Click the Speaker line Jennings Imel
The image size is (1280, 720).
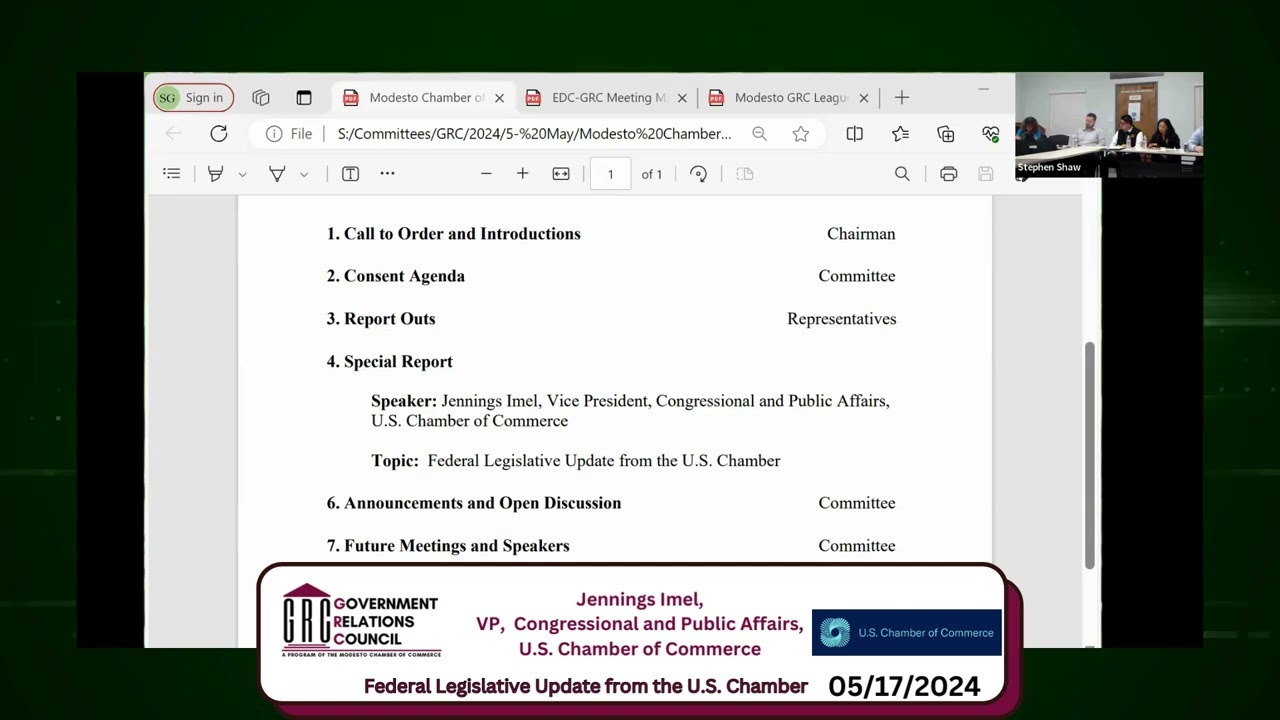coord(630,411)
